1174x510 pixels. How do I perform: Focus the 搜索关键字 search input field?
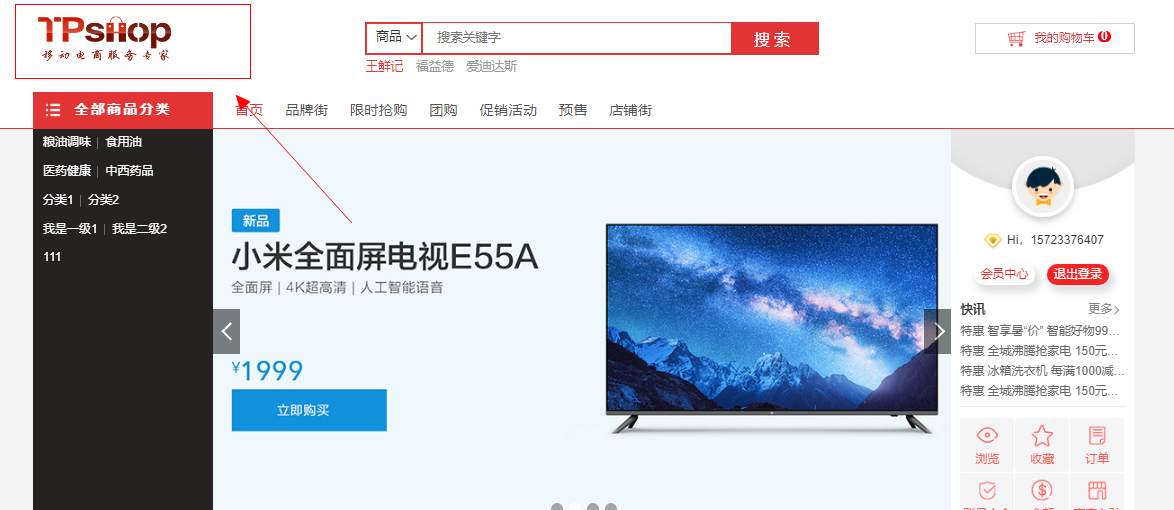pyautogui.click(x=577, y=37)
